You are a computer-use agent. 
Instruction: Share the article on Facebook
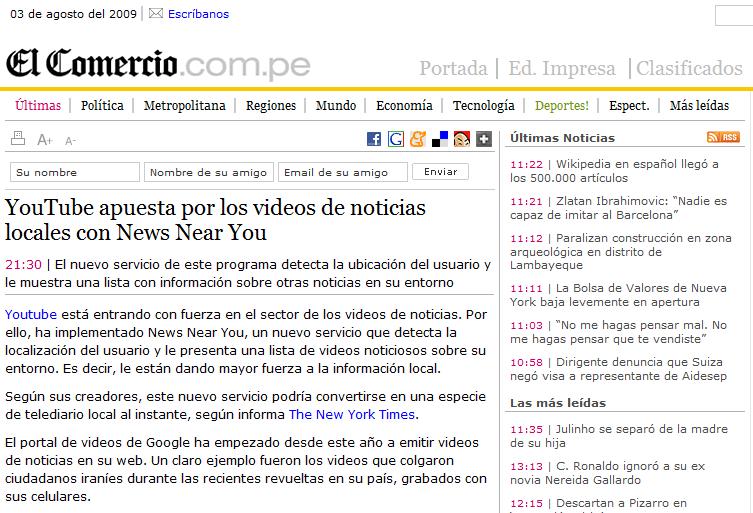click(374, 139)
